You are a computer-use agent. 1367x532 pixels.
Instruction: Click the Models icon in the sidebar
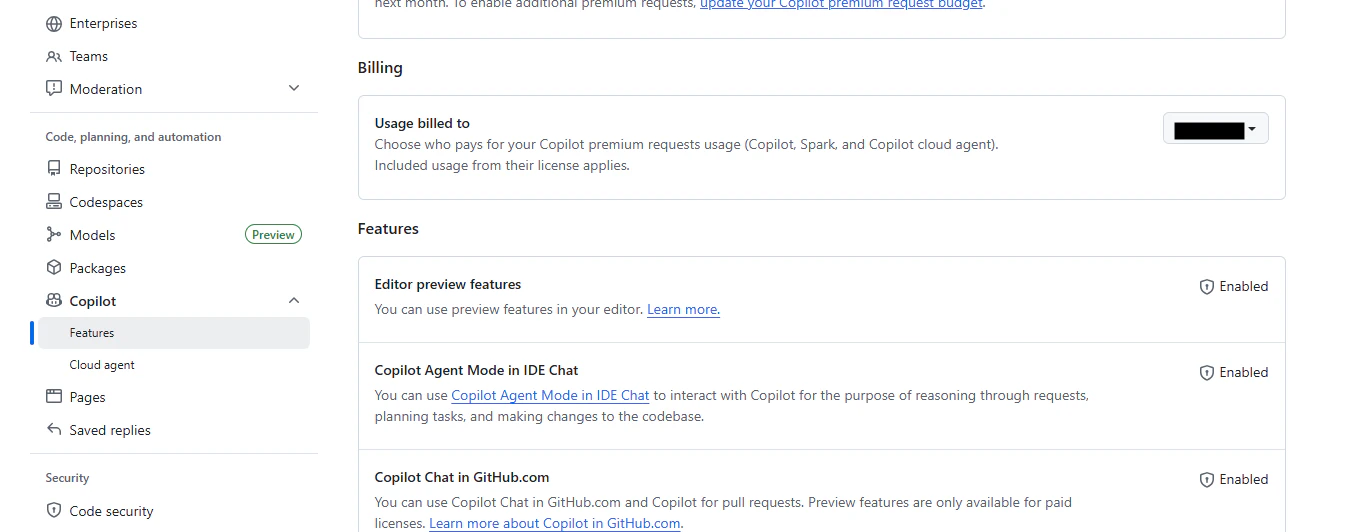point(54,235)
